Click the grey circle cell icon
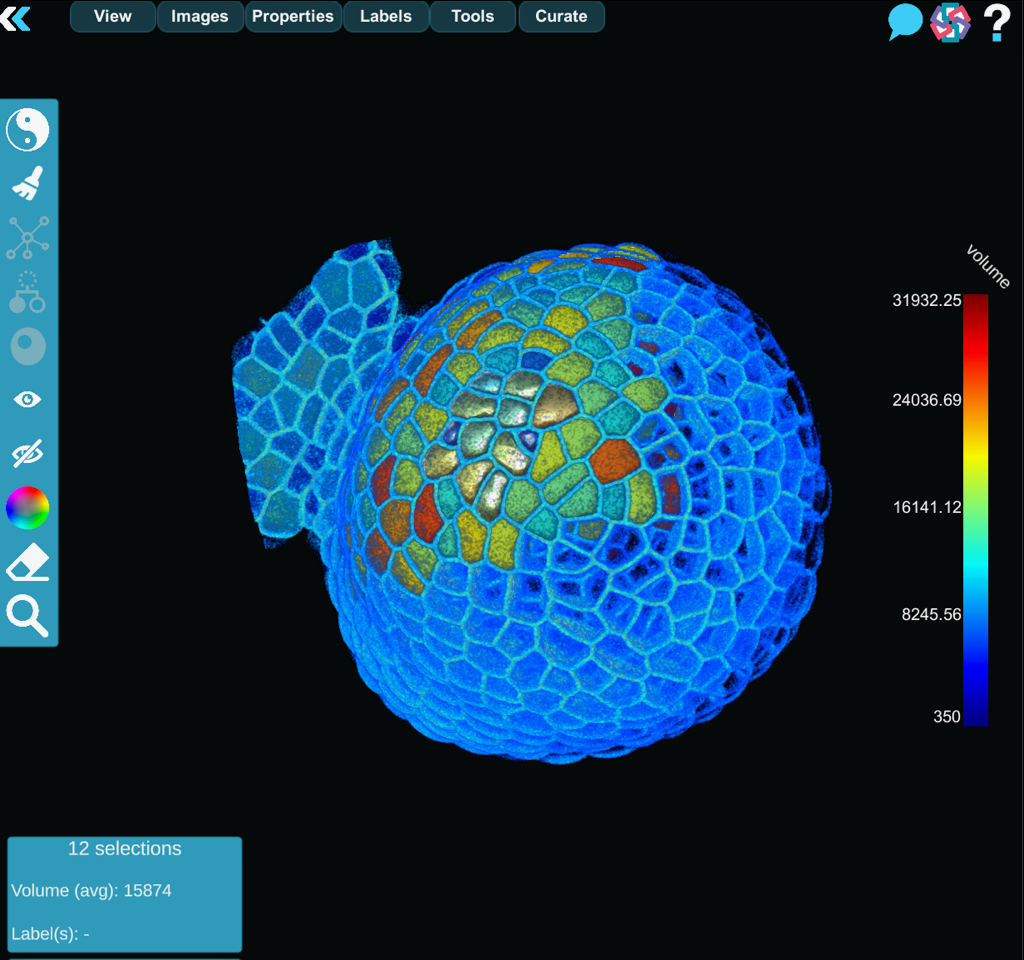The height and width of the screenshot is (960, 1024). pos(28,346)
